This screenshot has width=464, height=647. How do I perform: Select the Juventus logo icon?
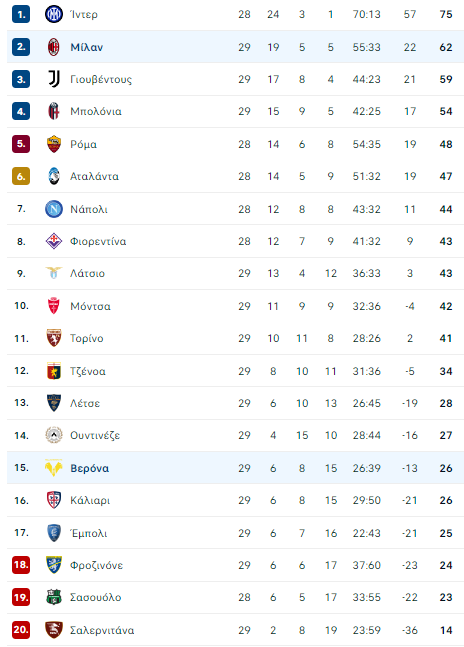pyautogui.click(x=54, y=79)
